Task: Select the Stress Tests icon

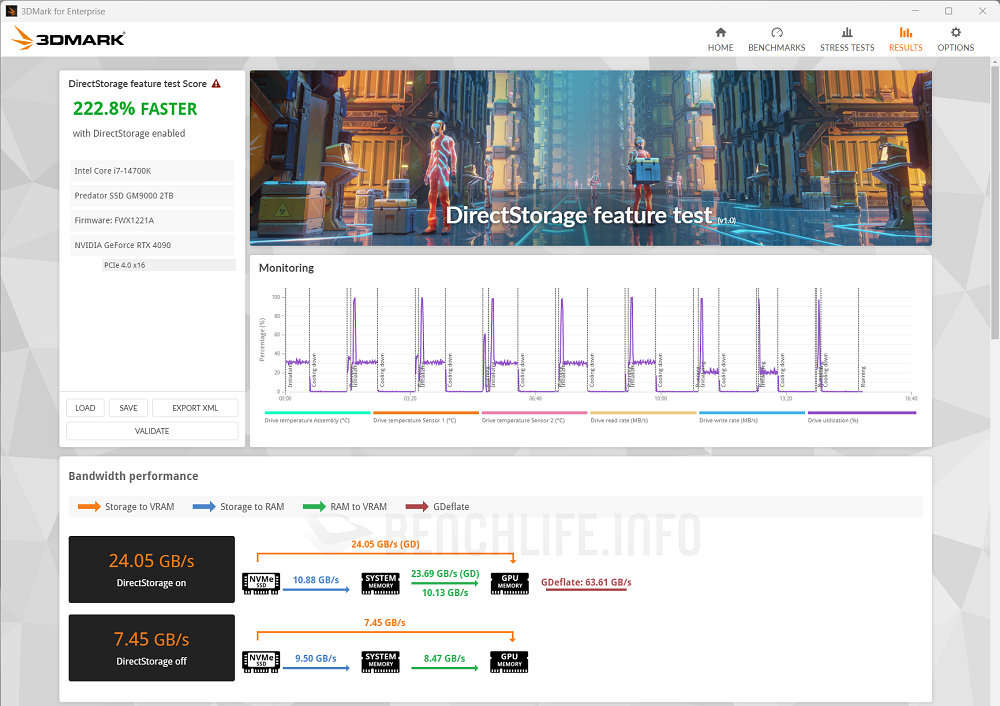Action: click(847, 33)
